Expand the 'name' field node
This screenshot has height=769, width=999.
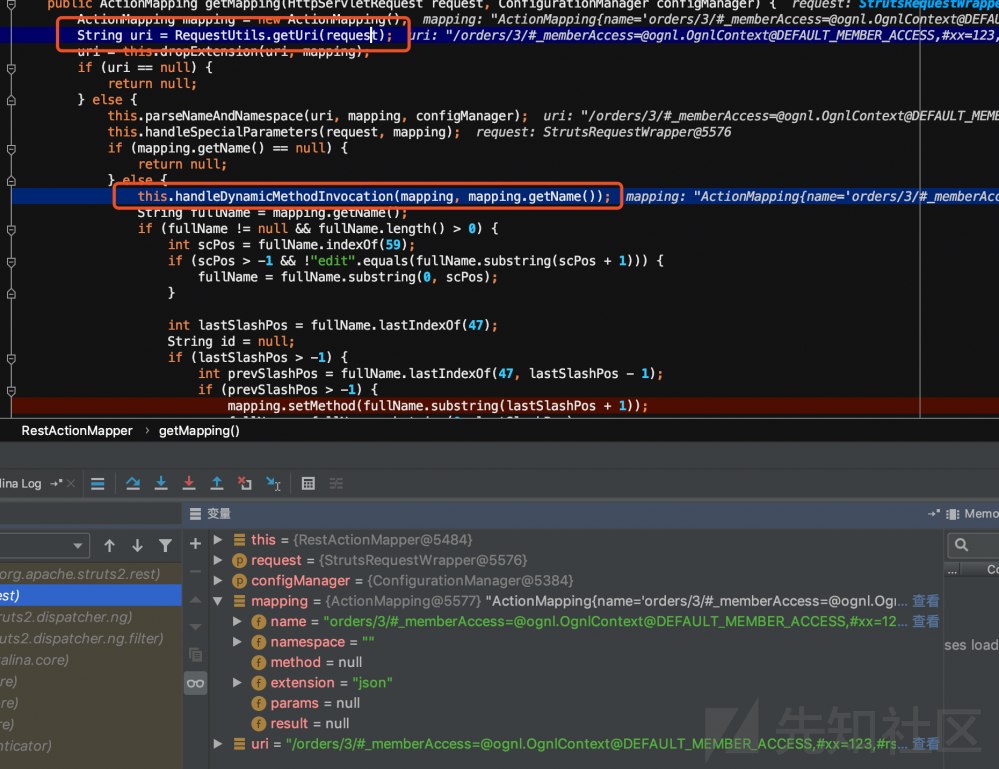237,621
